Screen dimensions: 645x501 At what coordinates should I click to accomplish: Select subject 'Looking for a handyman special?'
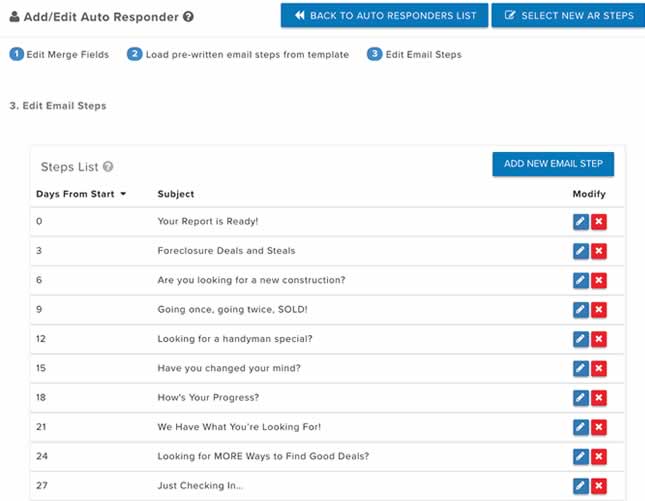click(x=235, y=339)
